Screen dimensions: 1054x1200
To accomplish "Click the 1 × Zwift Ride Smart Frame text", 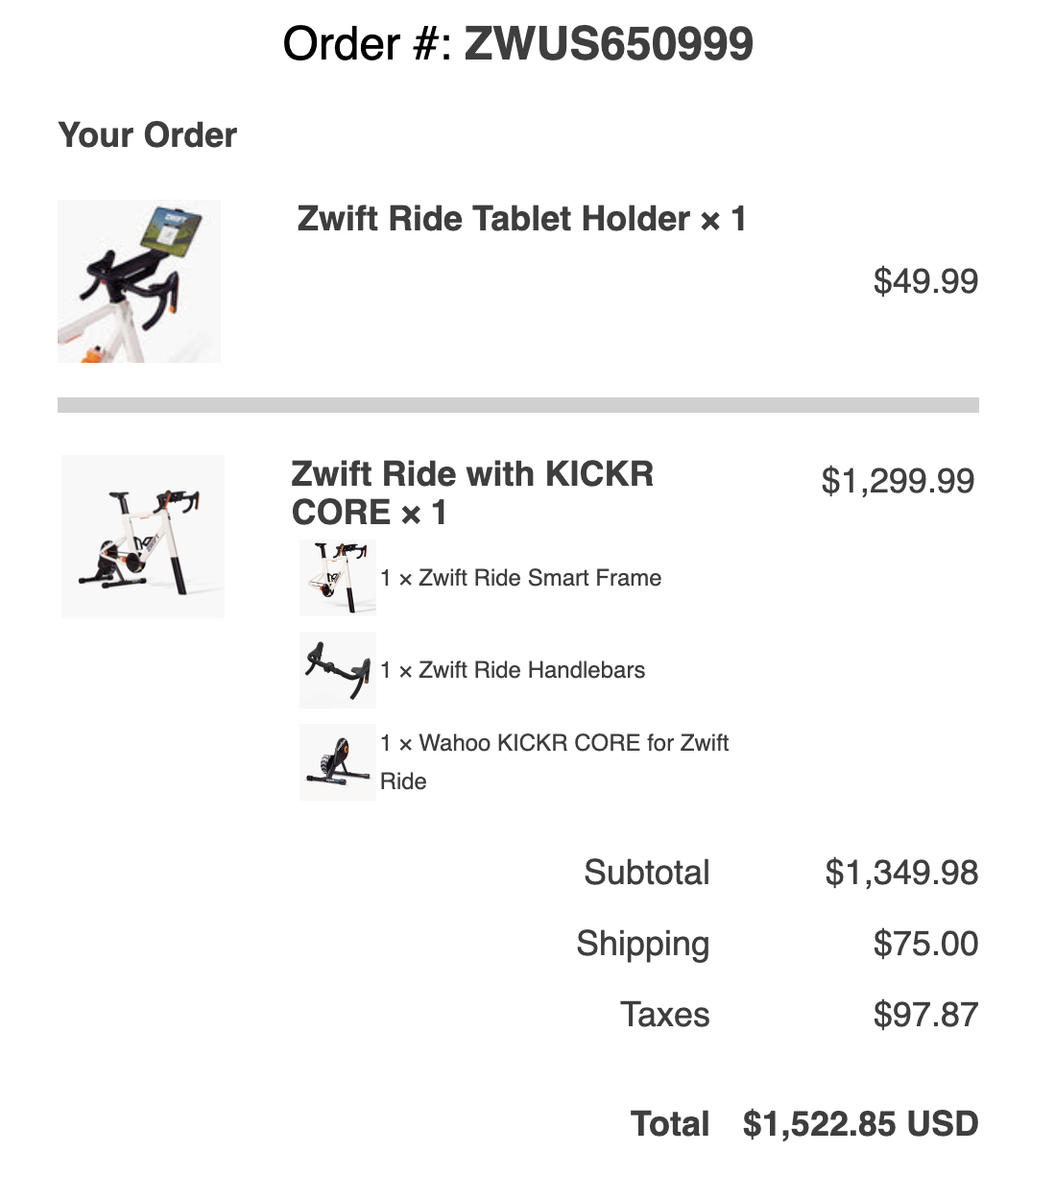I will [x=521, y=578].
